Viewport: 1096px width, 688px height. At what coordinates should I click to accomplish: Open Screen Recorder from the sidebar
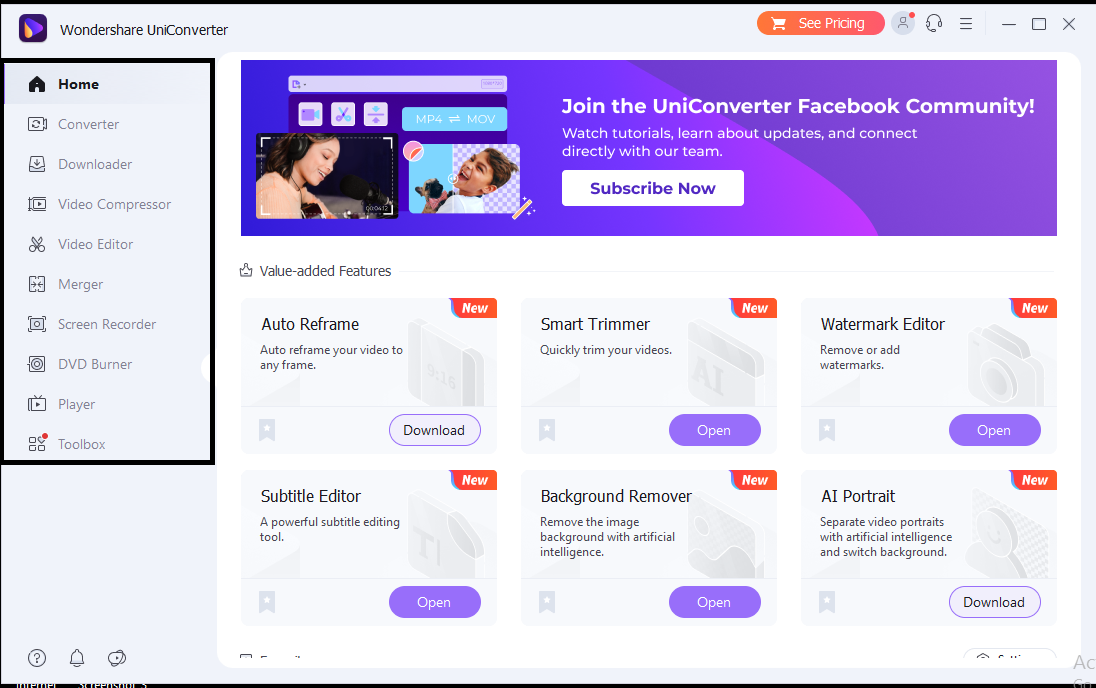pos(108,324)
